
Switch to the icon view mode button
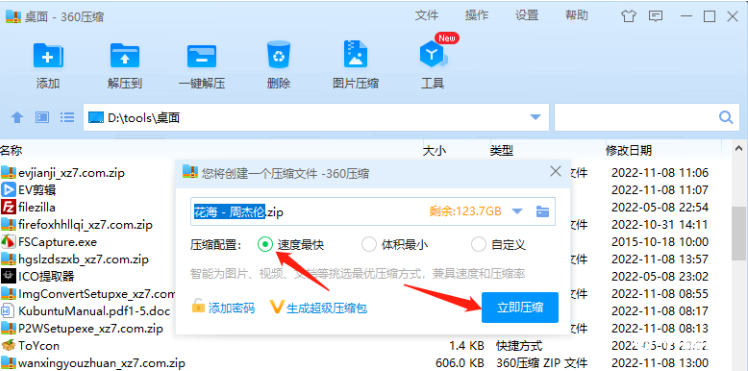42,117
